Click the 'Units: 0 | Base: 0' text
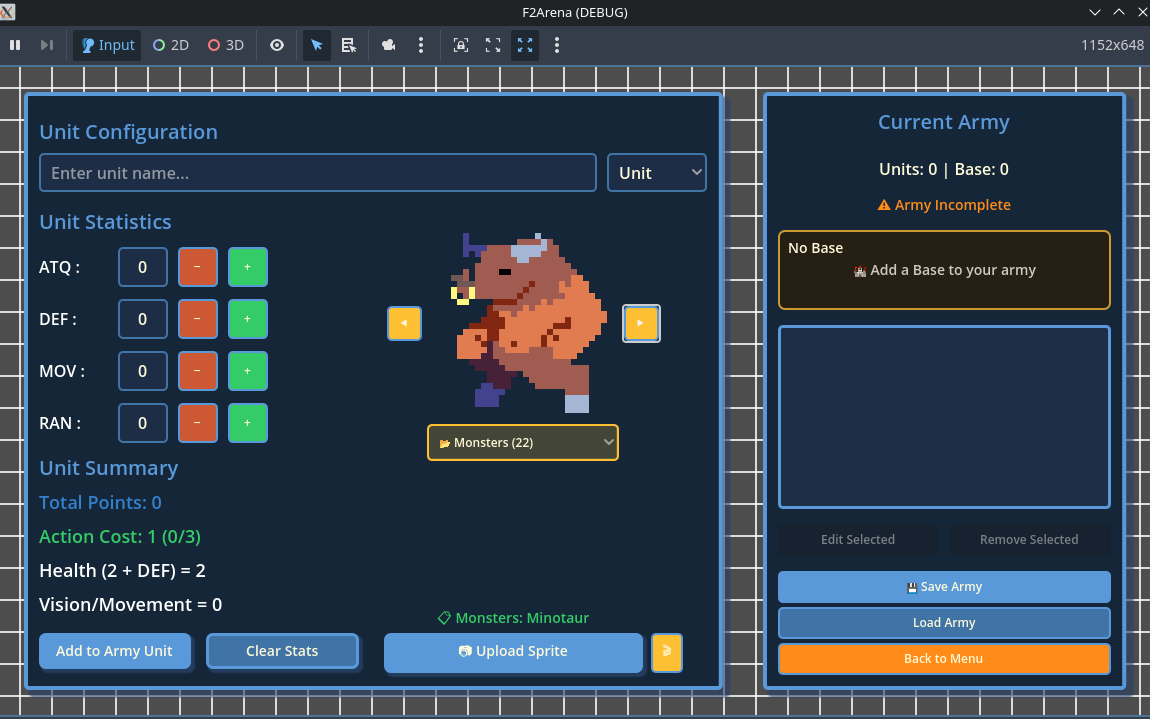The image size is (1150, 720). click(x=944, y=169)
